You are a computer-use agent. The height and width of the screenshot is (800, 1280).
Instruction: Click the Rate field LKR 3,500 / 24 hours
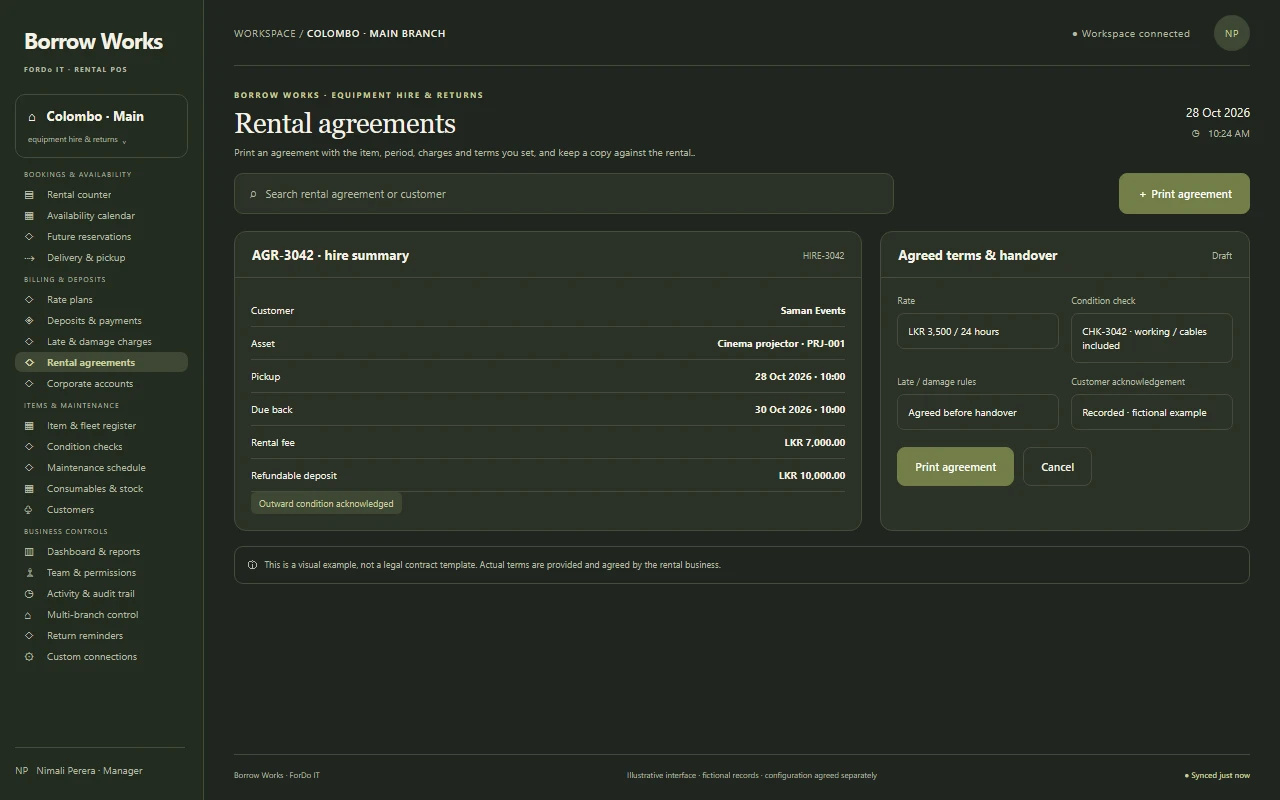point(978,332)
